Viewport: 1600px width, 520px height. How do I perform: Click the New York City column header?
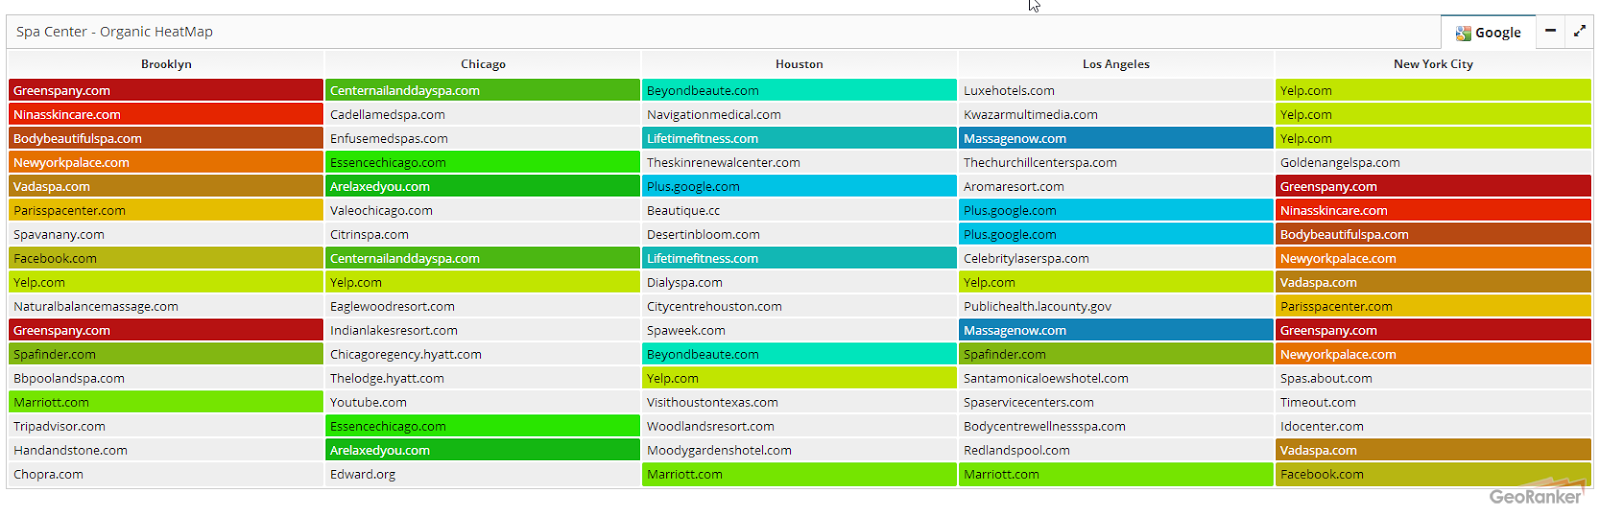(1433, 64)
